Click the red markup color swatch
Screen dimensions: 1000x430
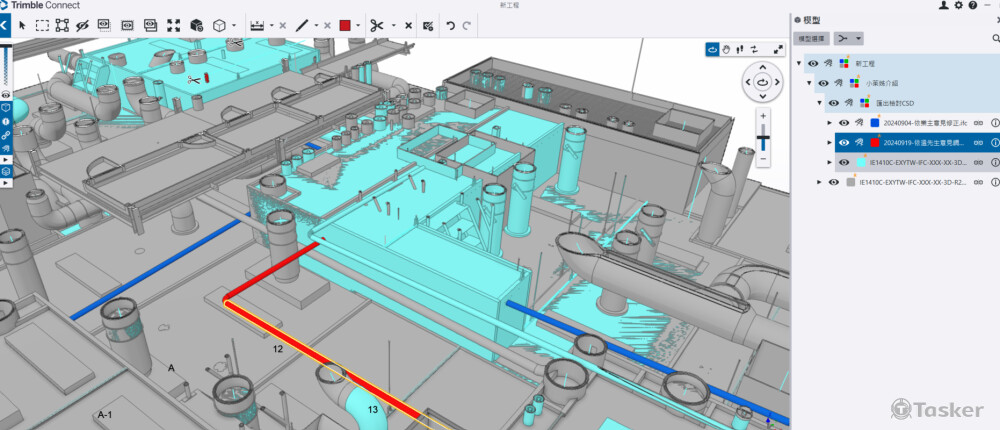345,25
